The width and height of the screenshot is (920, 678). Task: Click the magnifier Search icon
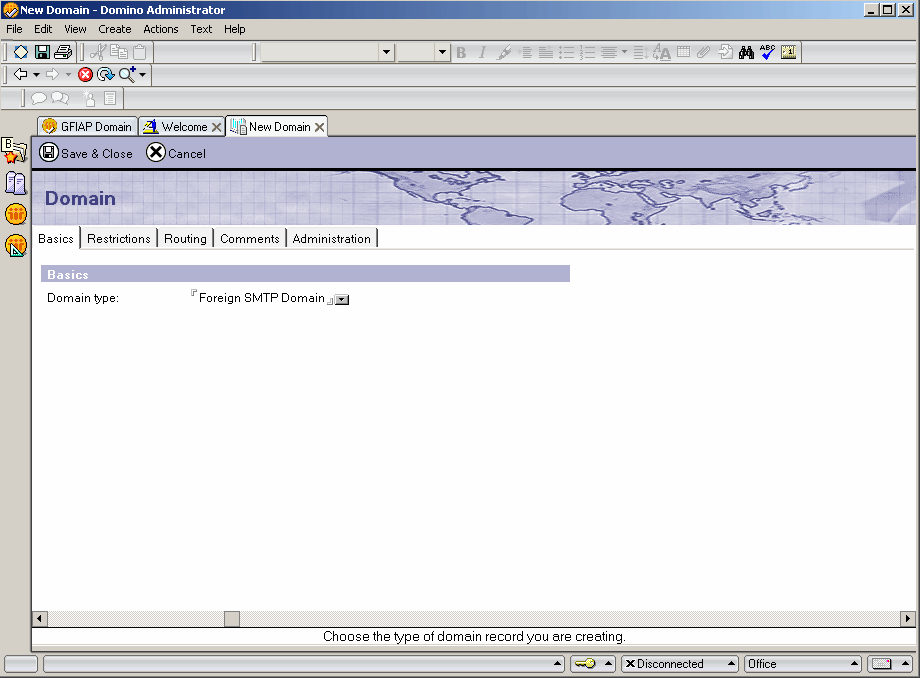point(127,75)
